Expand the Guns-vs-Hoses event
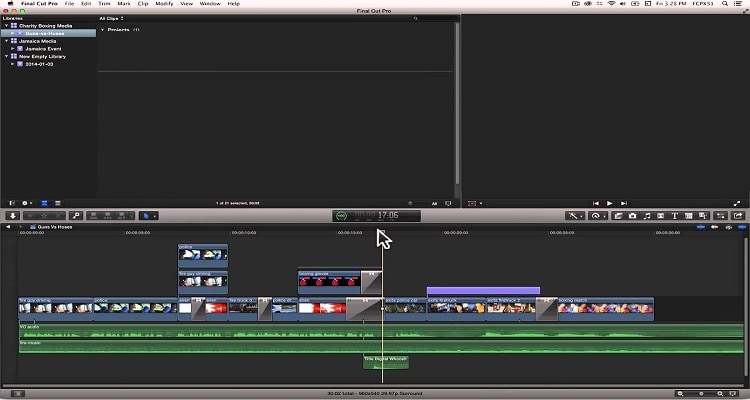Image resolution: width=750 pixels, height=400 pixels. pos(13,33)
